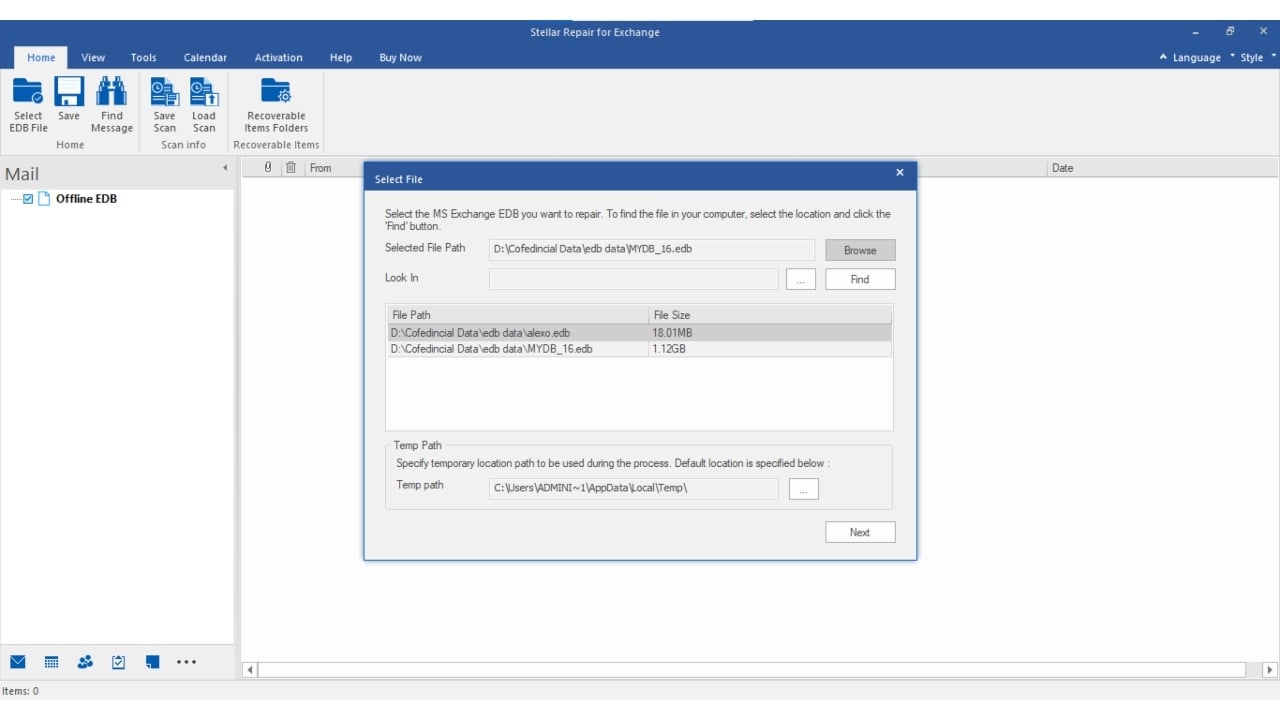This screenshot has height=720, width=1280.
Task: Collapse the Mail navigation pane arrow
Action: pyautogui.click(x=224, y=168)
